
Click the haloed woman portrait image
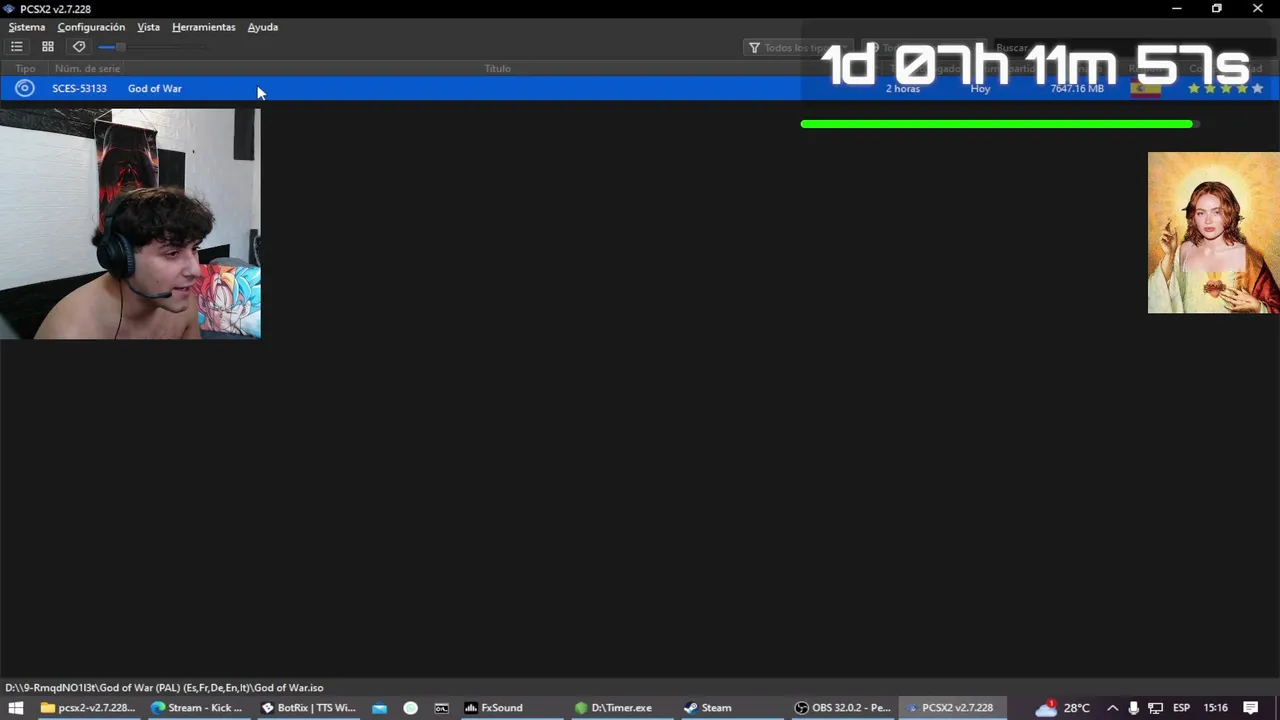coord(1214,233)
